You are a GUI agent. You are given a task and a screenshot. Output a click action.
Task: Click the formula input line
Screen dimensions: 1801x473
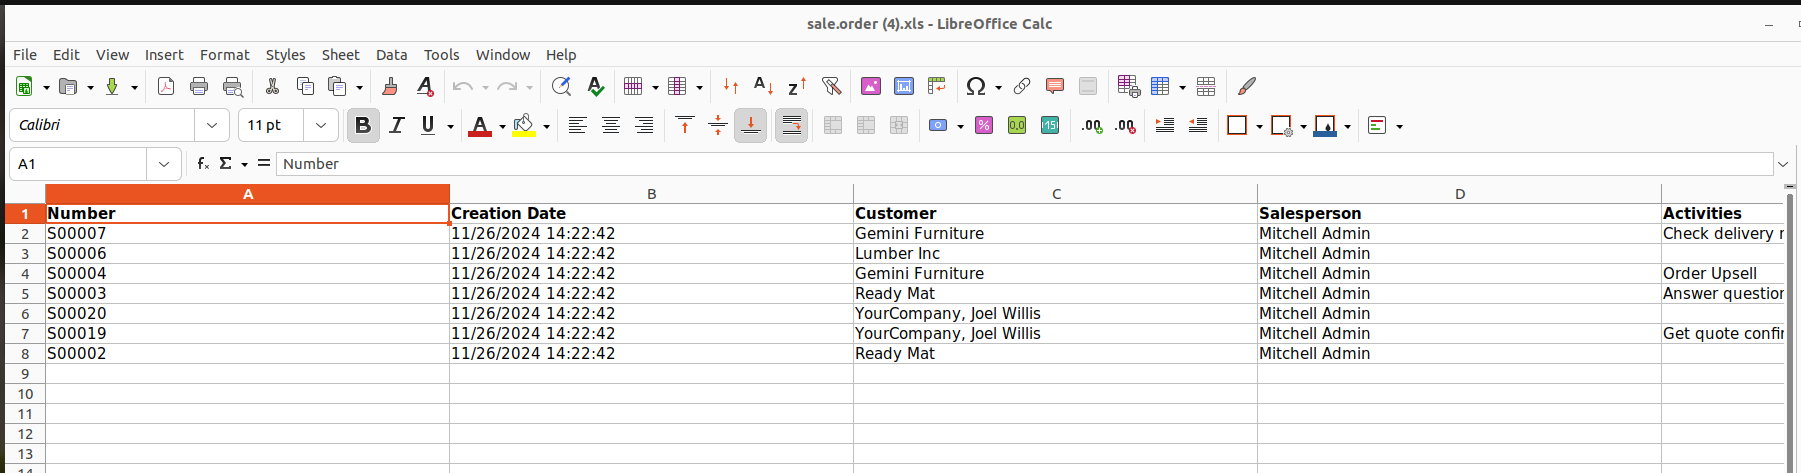(1025, 164)
